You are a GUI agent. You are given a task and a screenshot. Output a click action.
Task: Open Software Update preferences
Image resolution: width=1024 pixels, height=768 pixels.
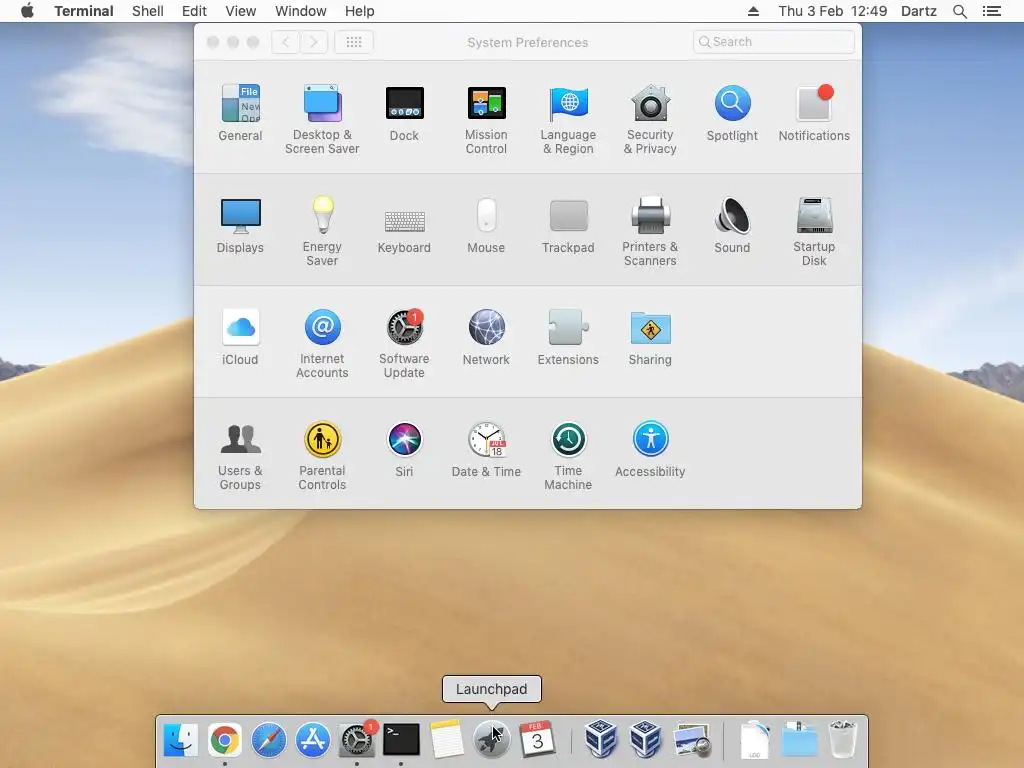pyautogui.click(x=404, y=344)
